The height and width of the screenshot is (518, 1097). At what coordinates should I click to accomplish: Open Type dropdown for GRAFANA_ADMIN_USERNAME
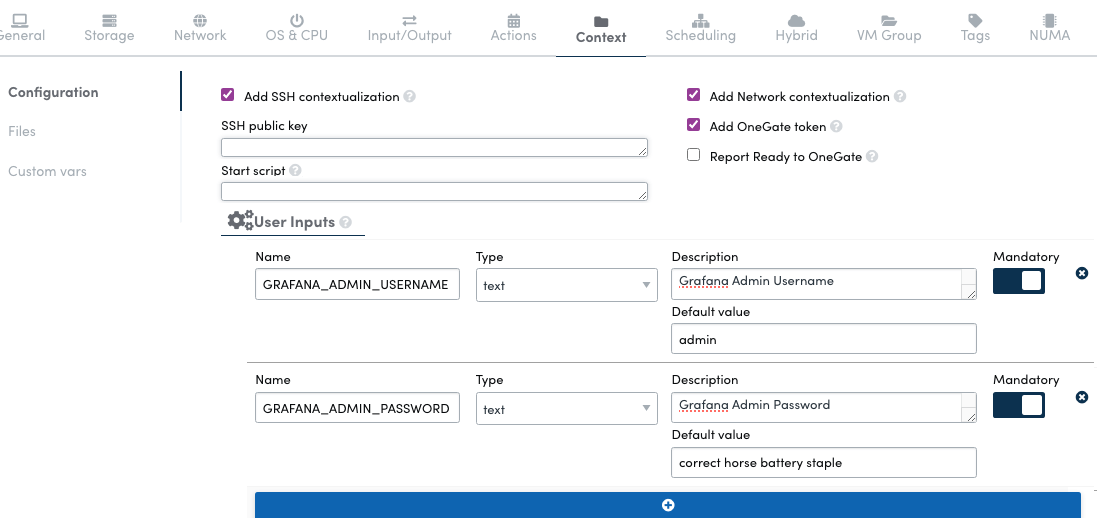(566, 285)
